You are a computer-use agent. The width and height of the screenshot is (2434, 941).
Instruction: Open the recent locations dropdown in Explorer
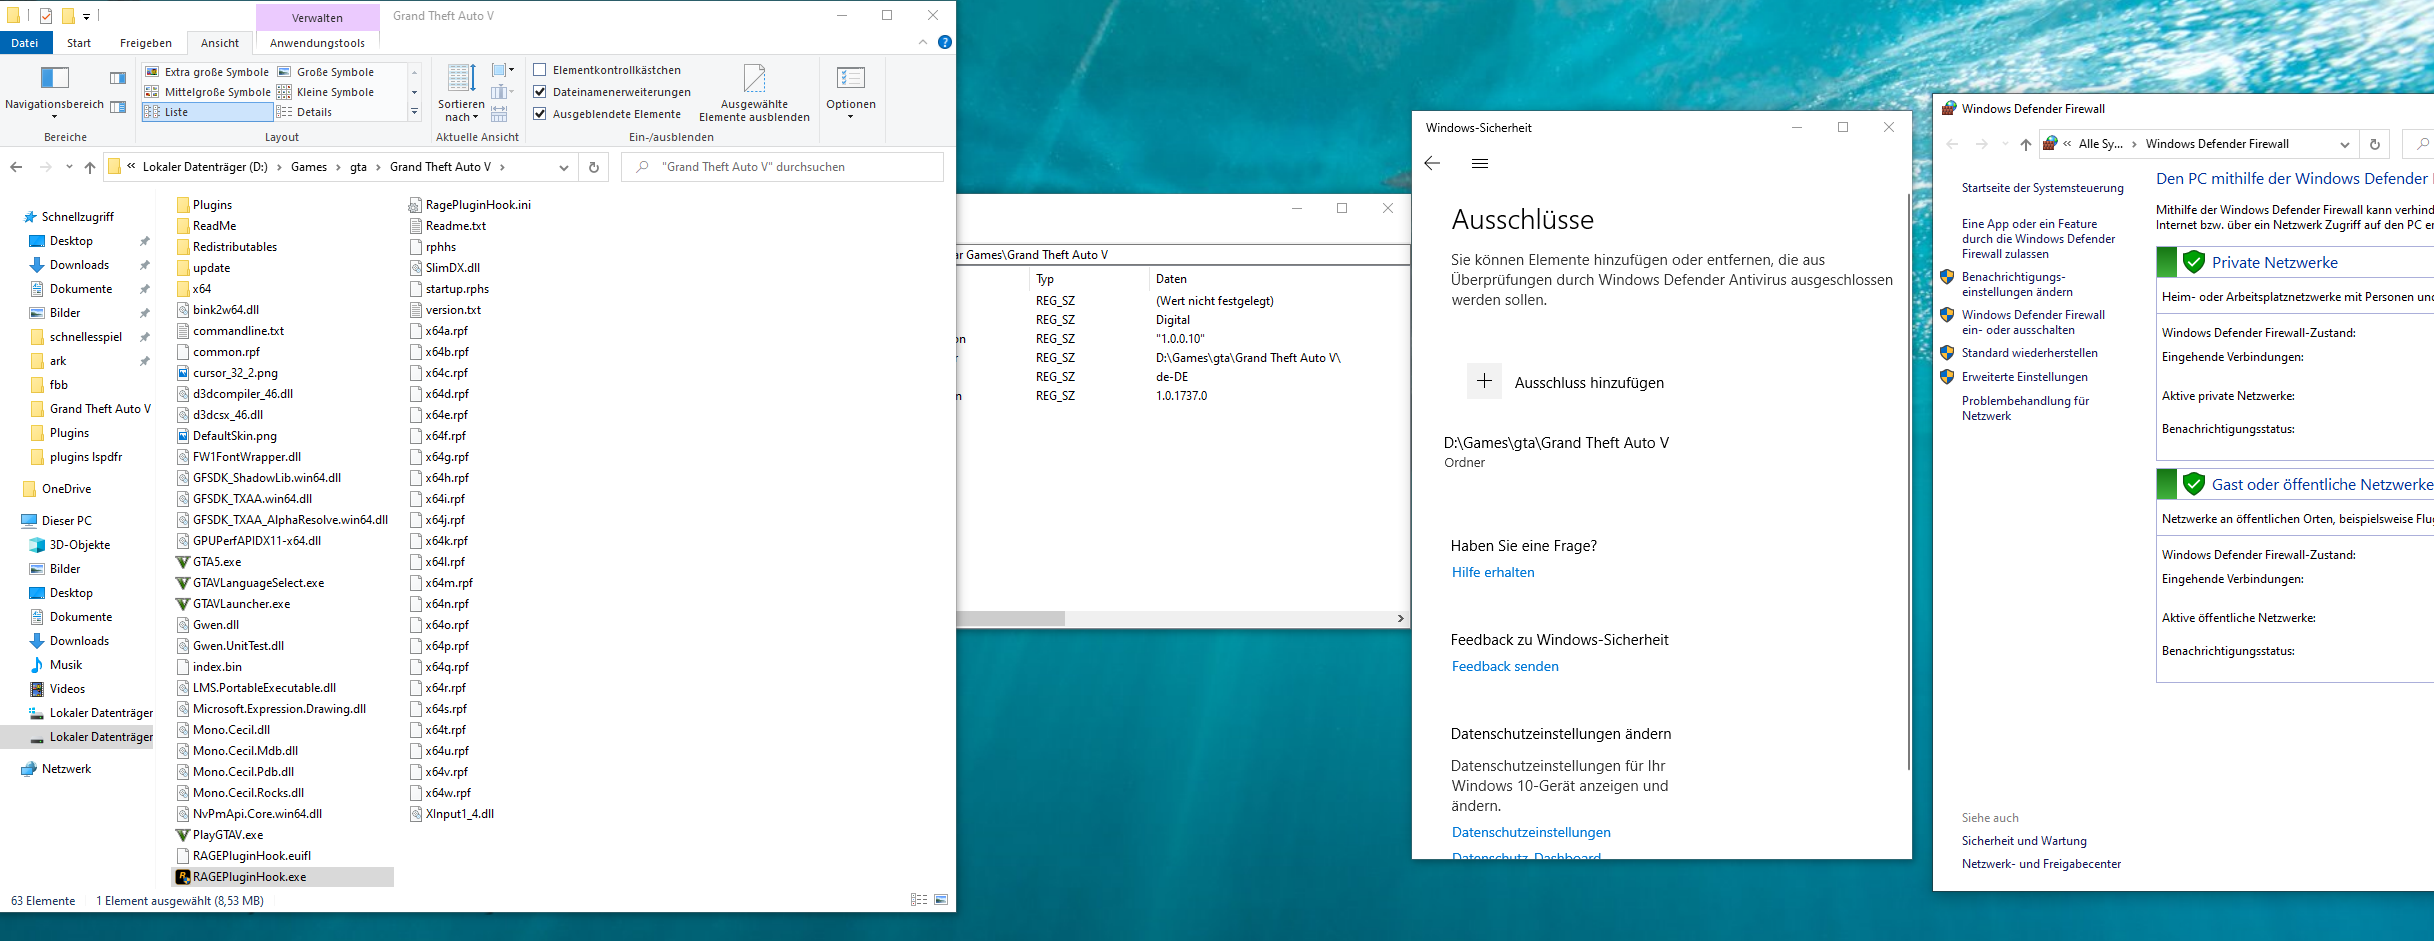point(69,167)
